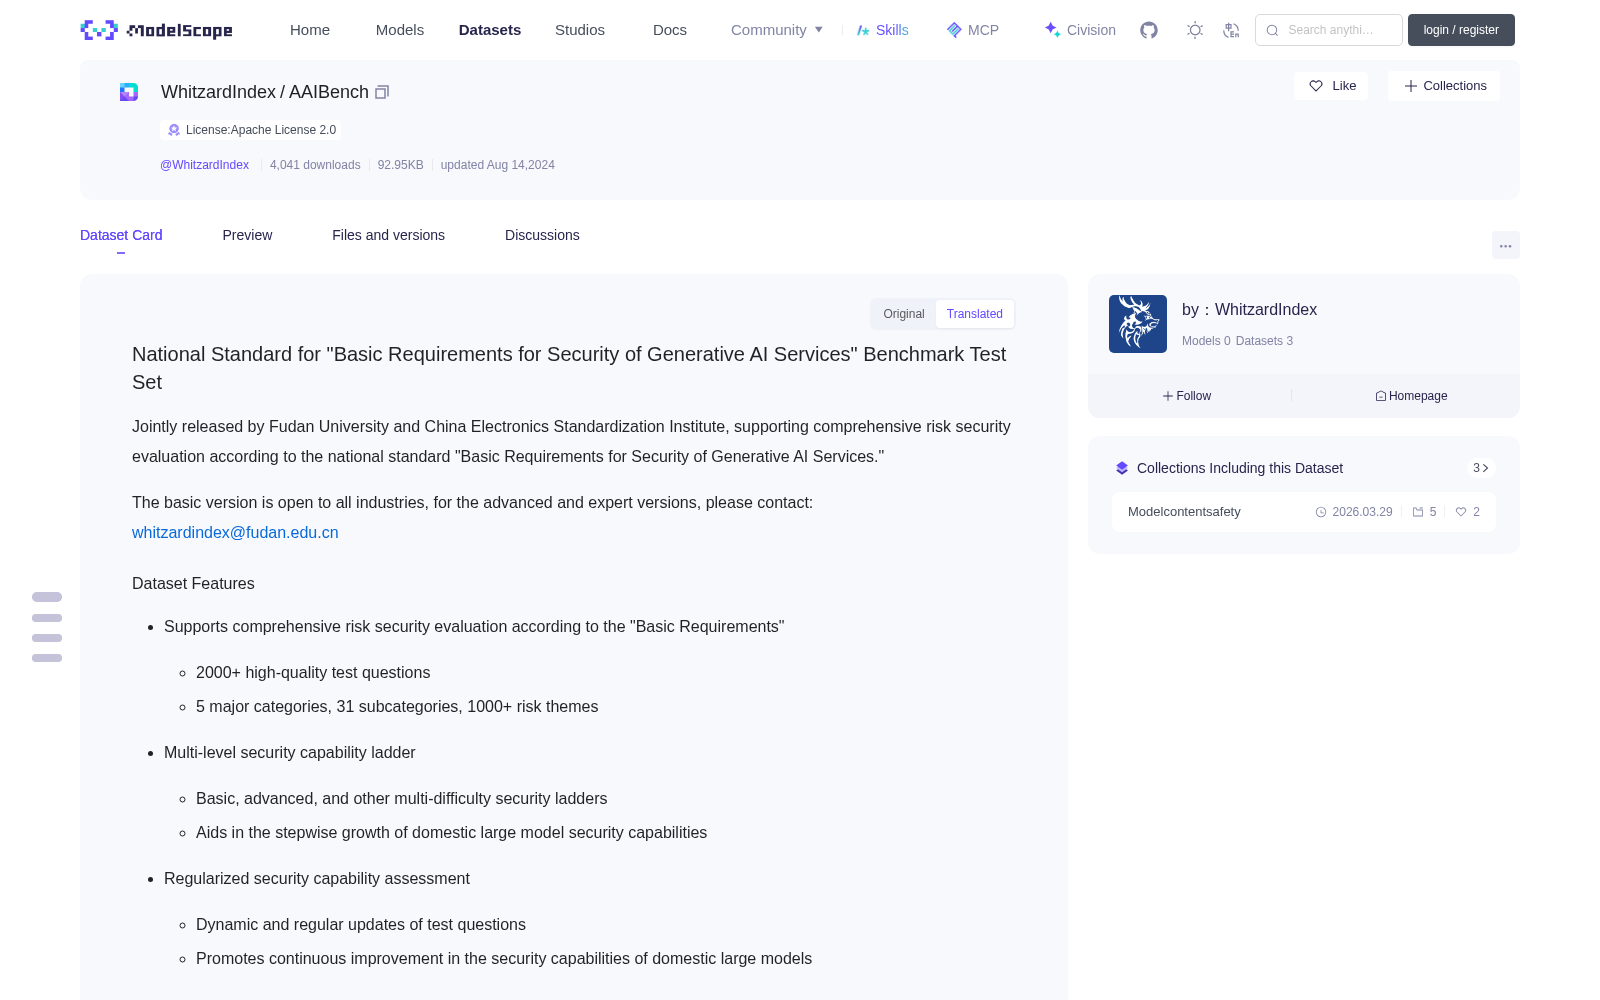Image resolution: width=1600 pixels, height=1000 pixels.
Task: Expand collections list with the 3 chevron
Action: tap(1481, 468)
